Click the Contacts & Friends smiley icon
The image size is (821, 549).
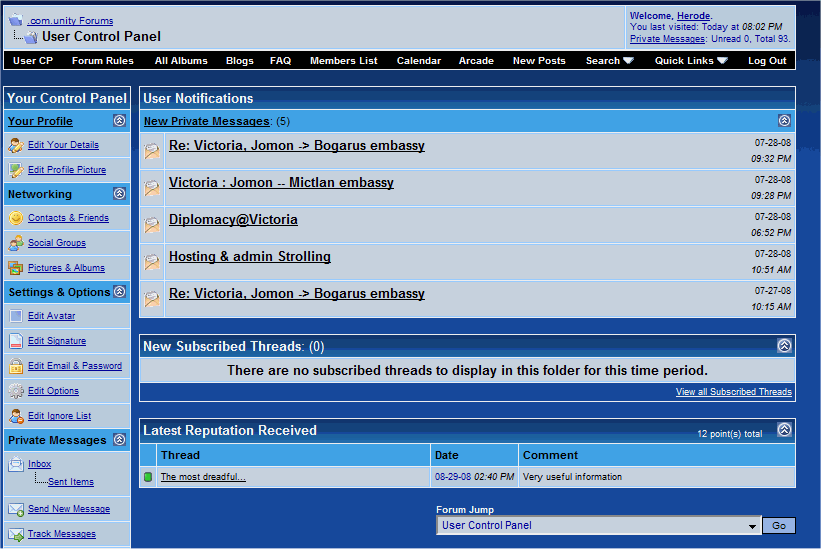pyautogui.click(x=16, y=218)
